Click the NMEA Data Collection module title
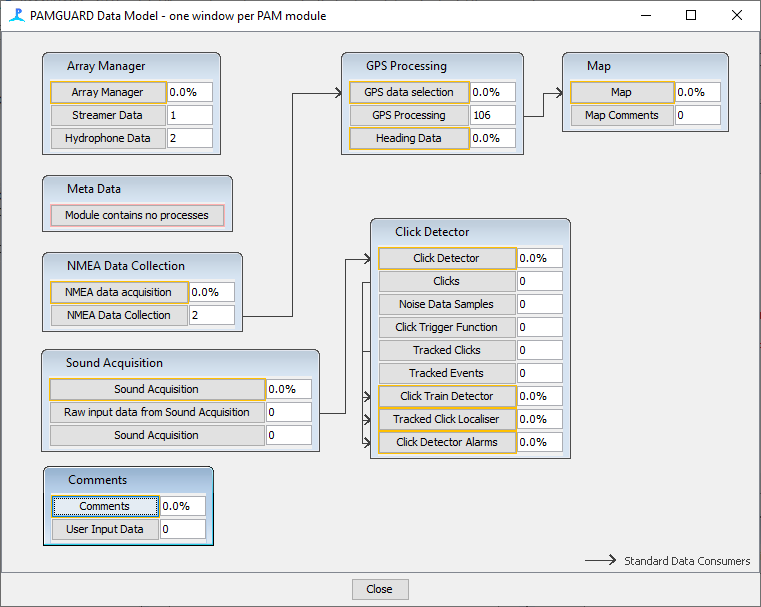Screen dimensions: 761x607 coord(126,266)
